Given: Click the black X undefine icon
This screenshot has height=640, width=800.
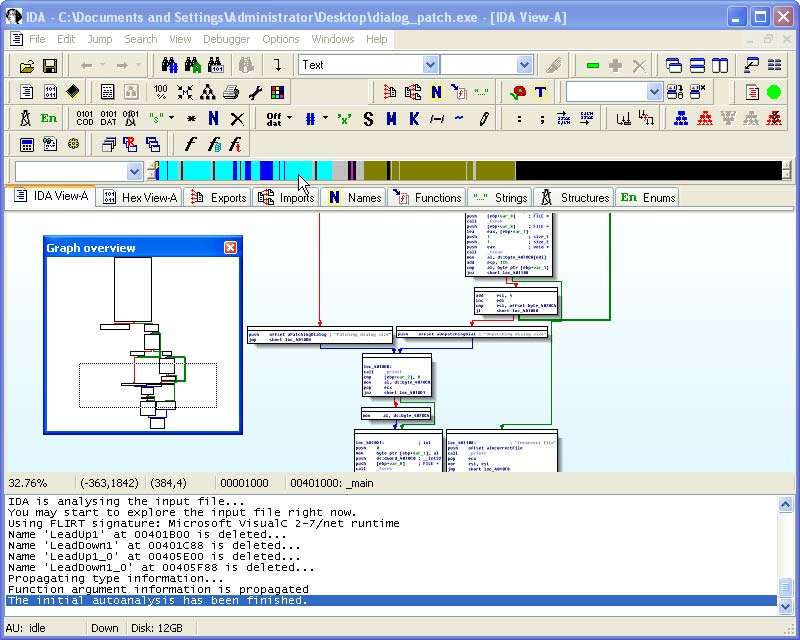Looking at the screenshot, I should click(237, 119).
